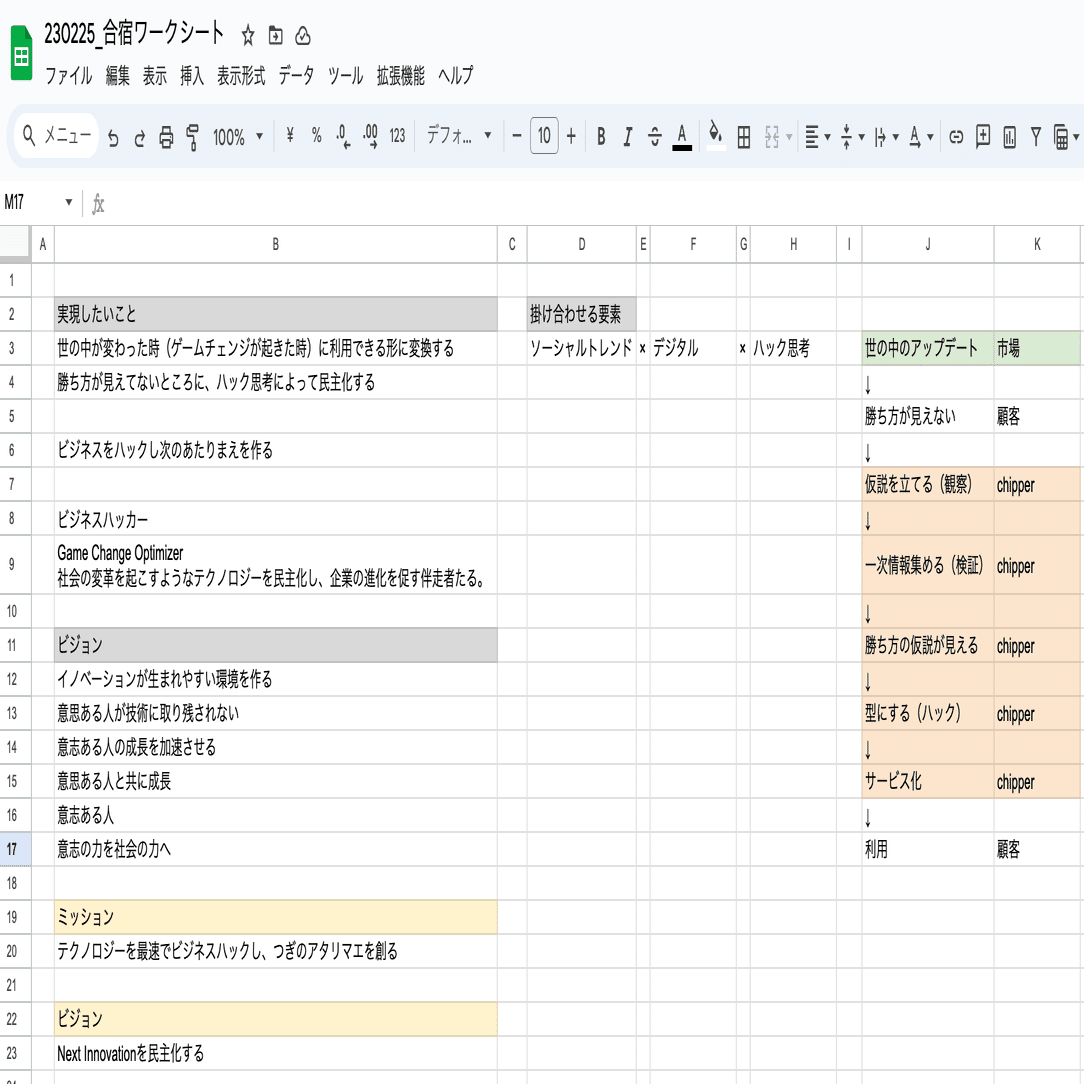Click the undo arrow icon
The height and width of the screenshot is (1084, 1084).
pos(113,137)
